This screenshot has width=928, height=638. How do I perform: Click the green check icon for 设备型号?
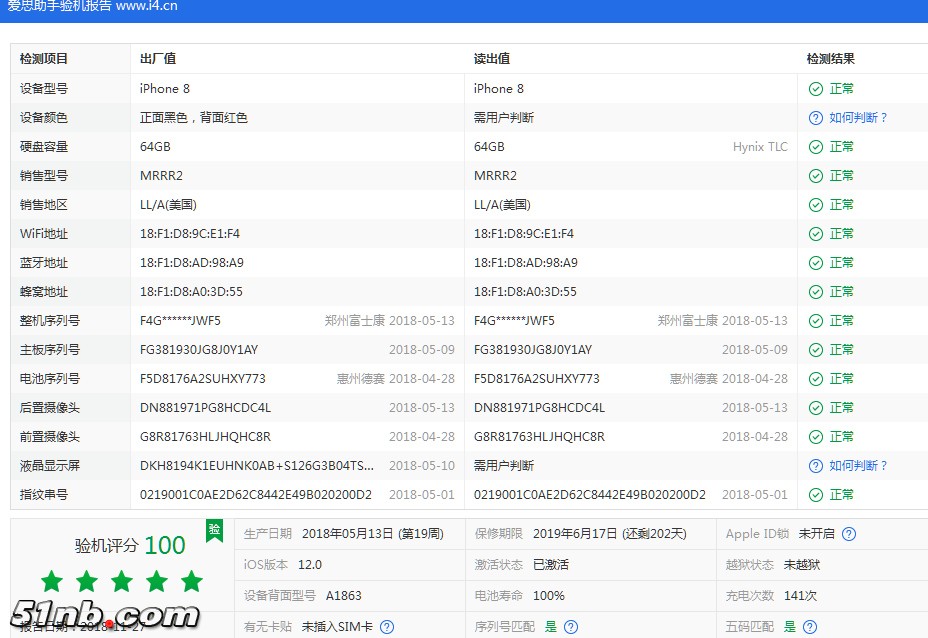(x=816, y=89)
